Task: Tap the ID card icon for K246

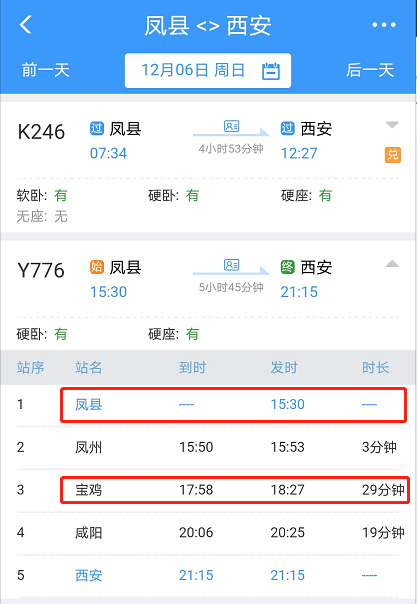Action: [x=231, y=126]
